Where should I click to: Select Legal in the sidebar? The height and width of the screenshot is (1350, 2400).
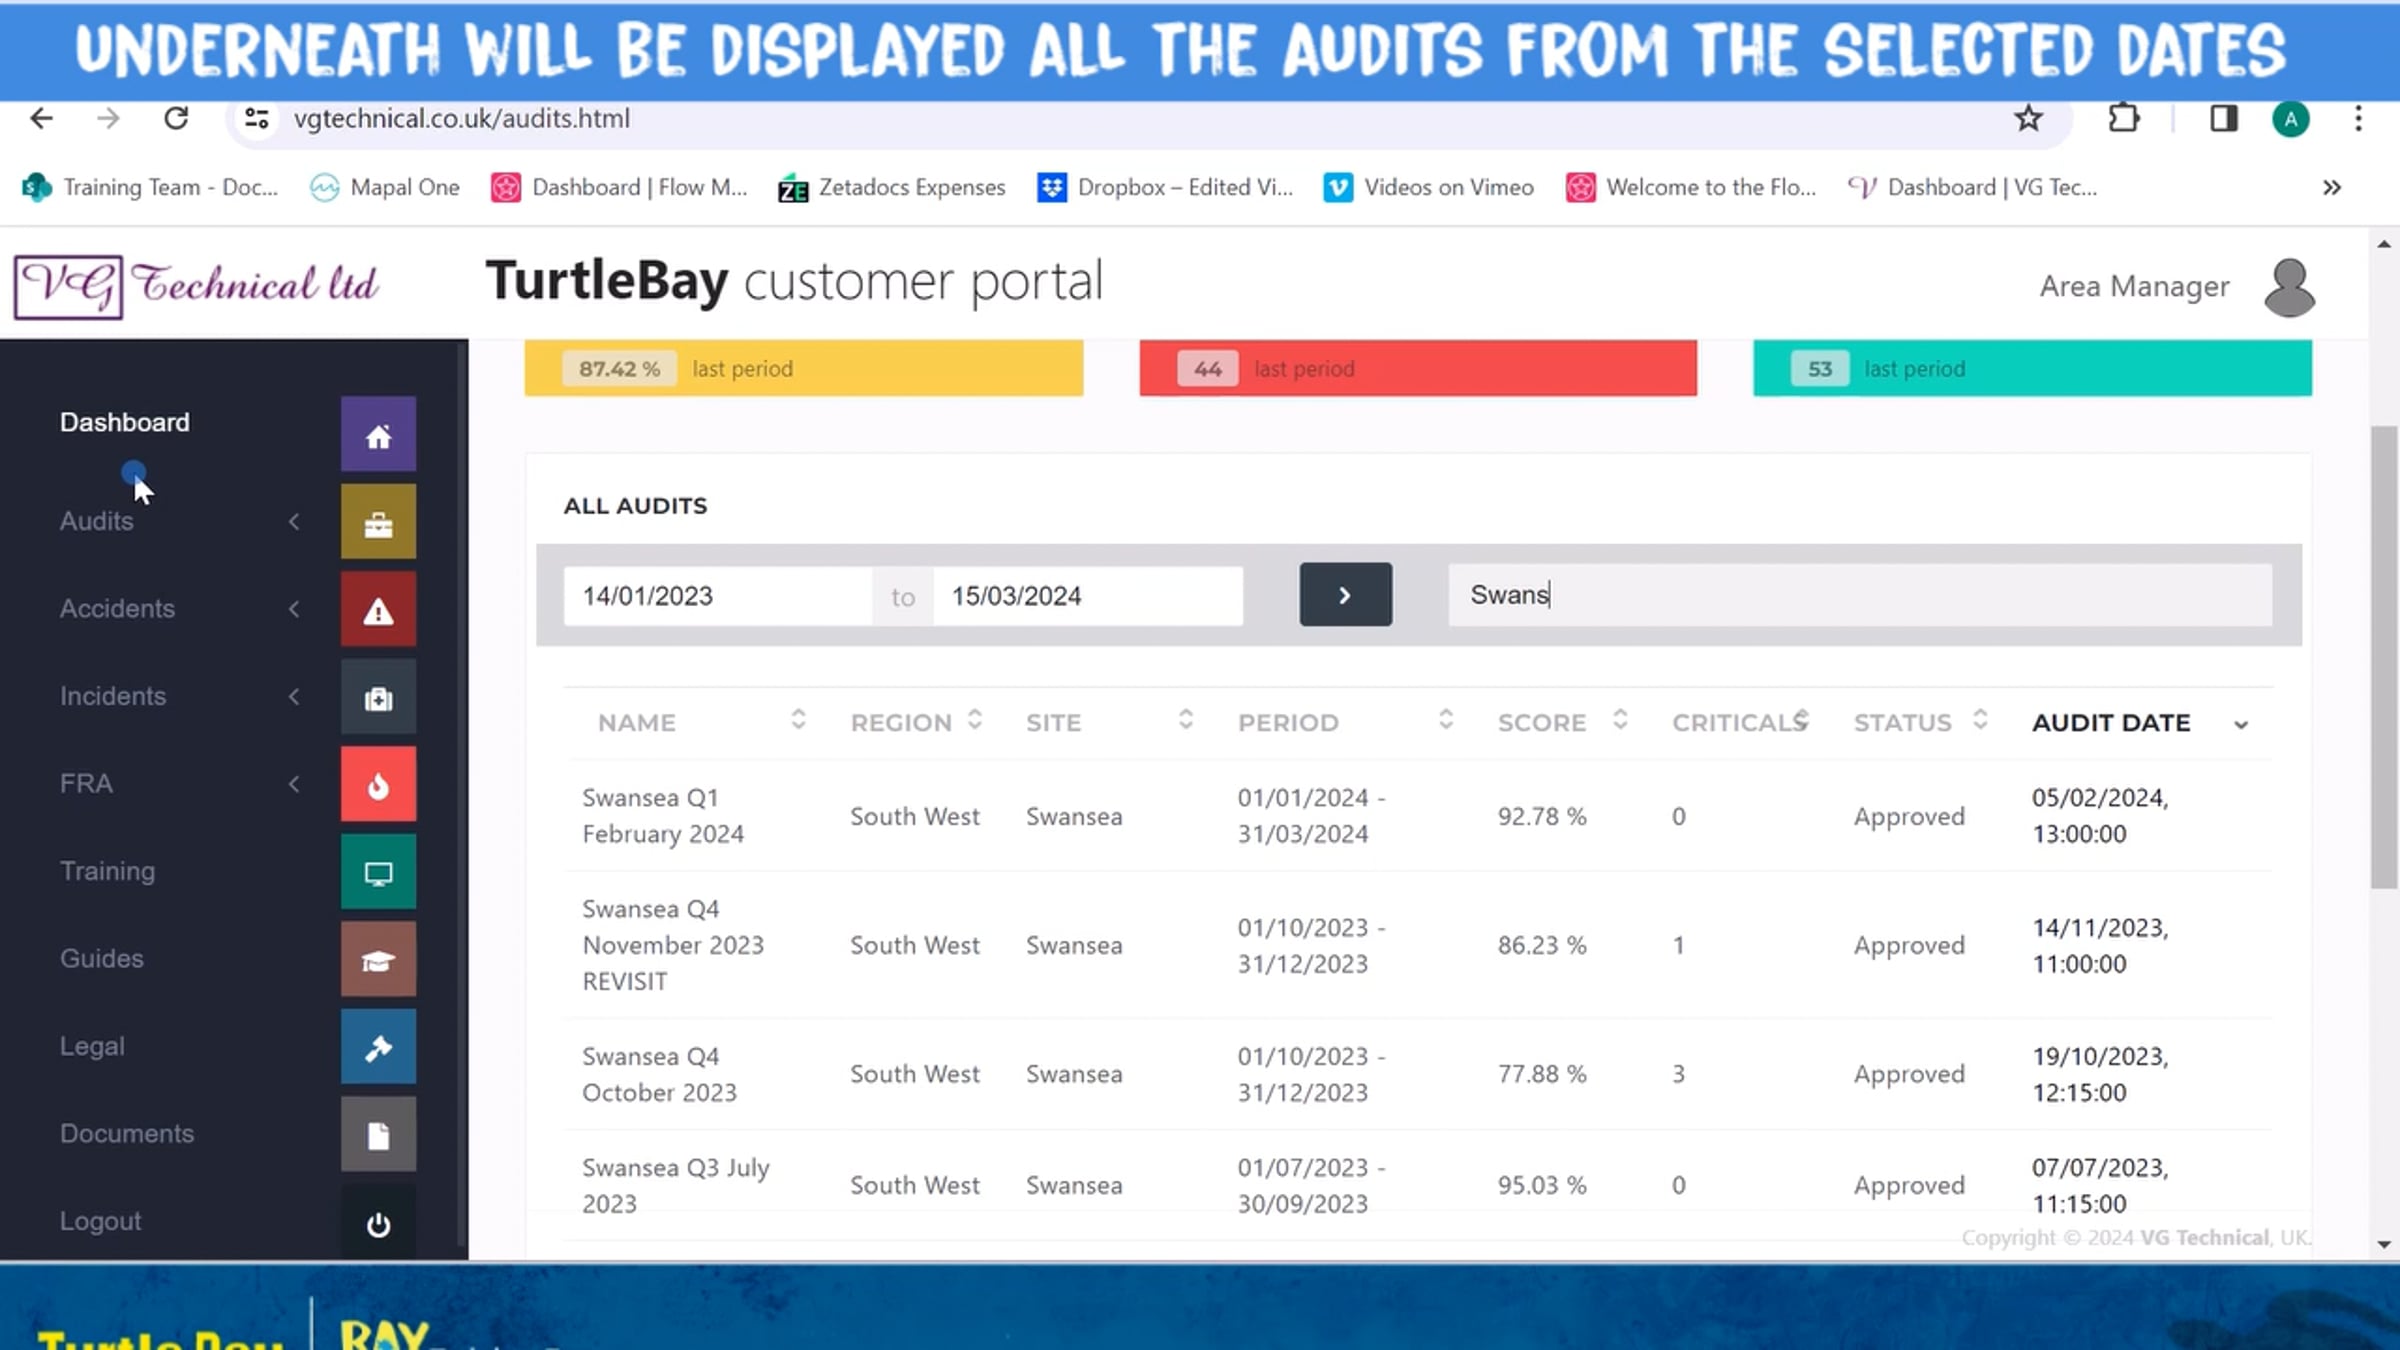[x=92, y=1046]
